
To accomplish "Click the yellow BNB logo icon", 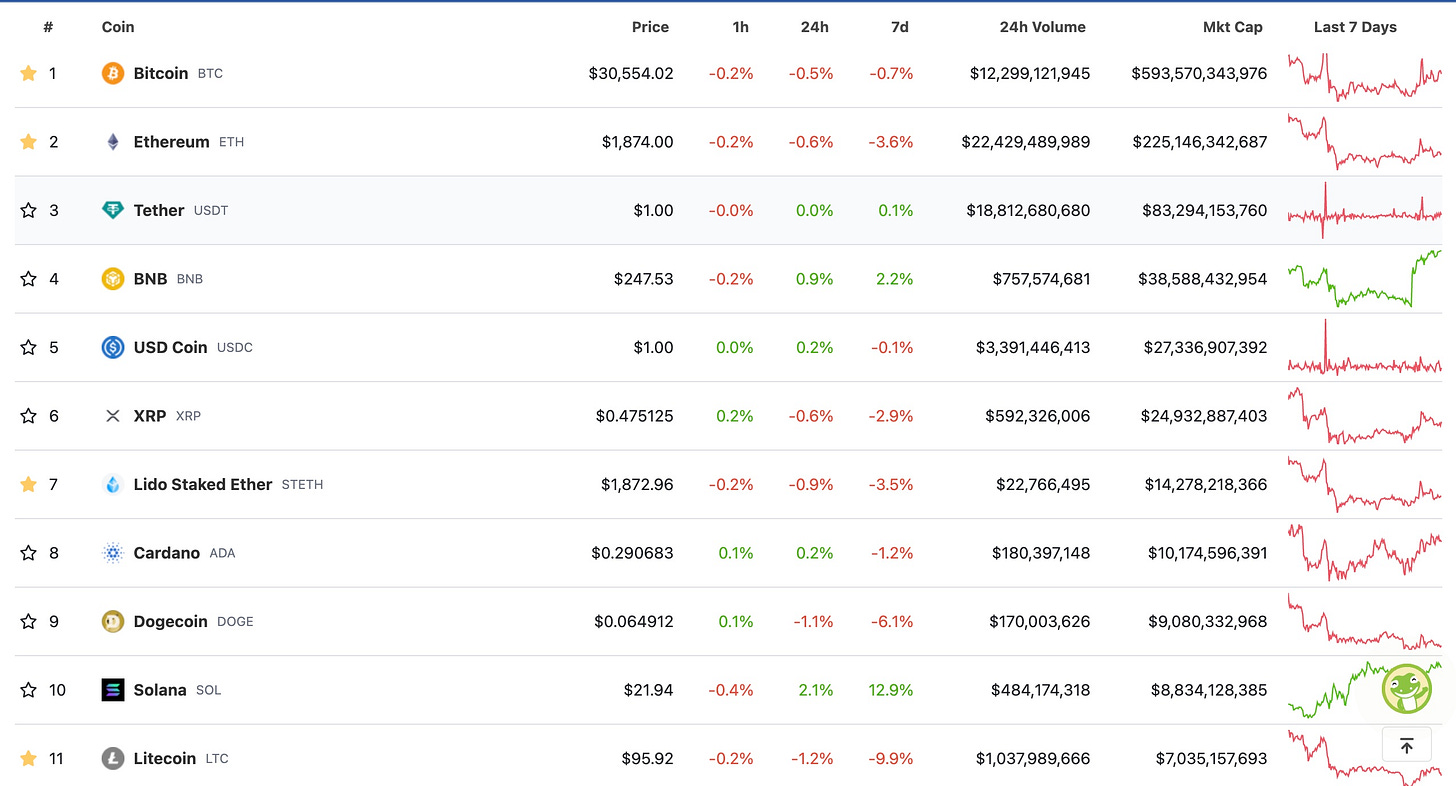I will [x=113, y=279].
